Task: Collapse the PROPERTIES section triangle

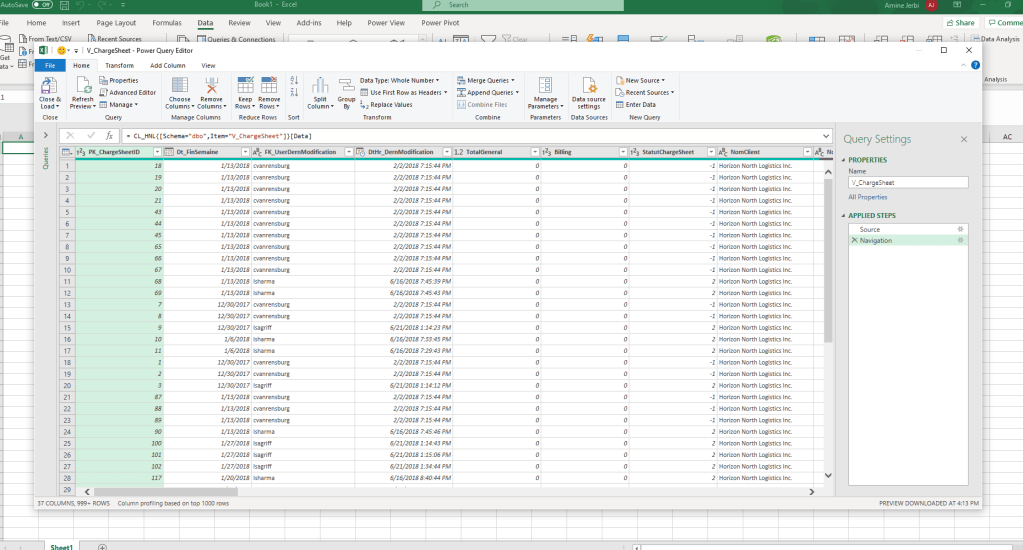Action: [x=844, y=160]
